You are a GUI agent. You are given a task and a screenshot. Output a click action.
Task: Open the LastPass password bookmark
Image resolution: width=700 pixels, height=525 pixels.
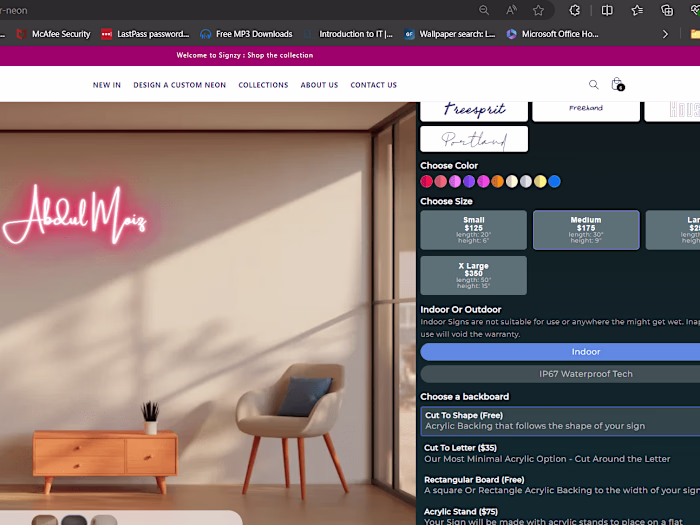[145, 34]
